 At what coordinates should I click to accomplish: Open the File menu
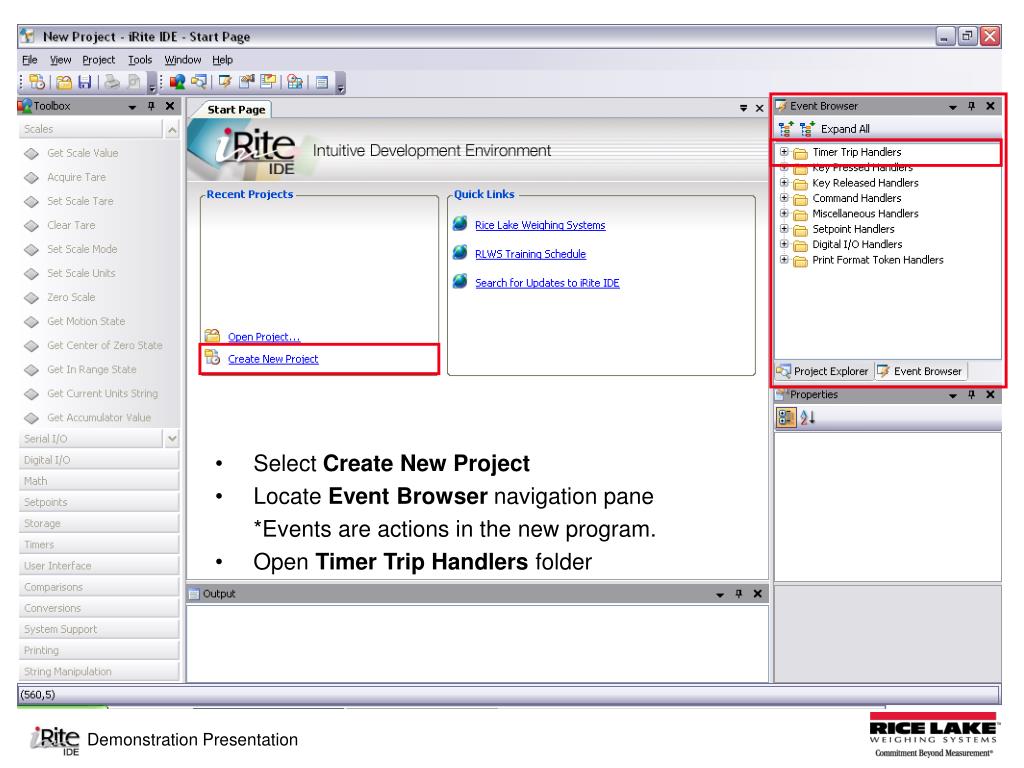(x=29, y=59)
